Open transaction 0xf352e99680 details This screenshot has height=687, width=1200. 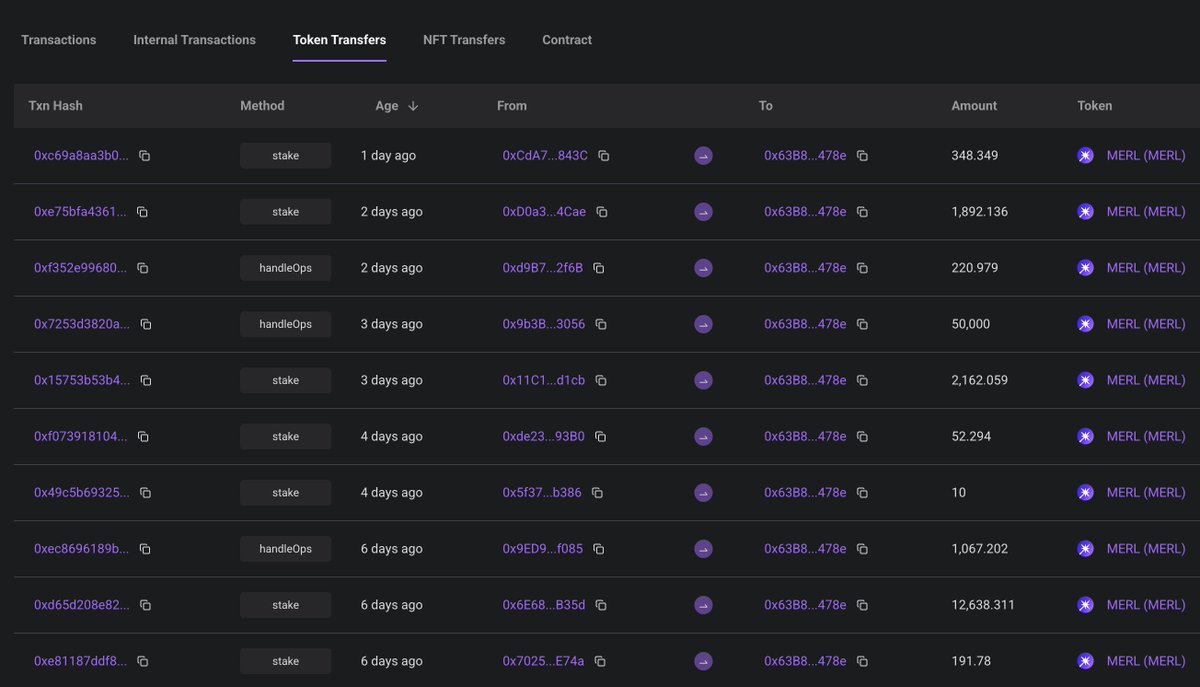pos(81,268)
